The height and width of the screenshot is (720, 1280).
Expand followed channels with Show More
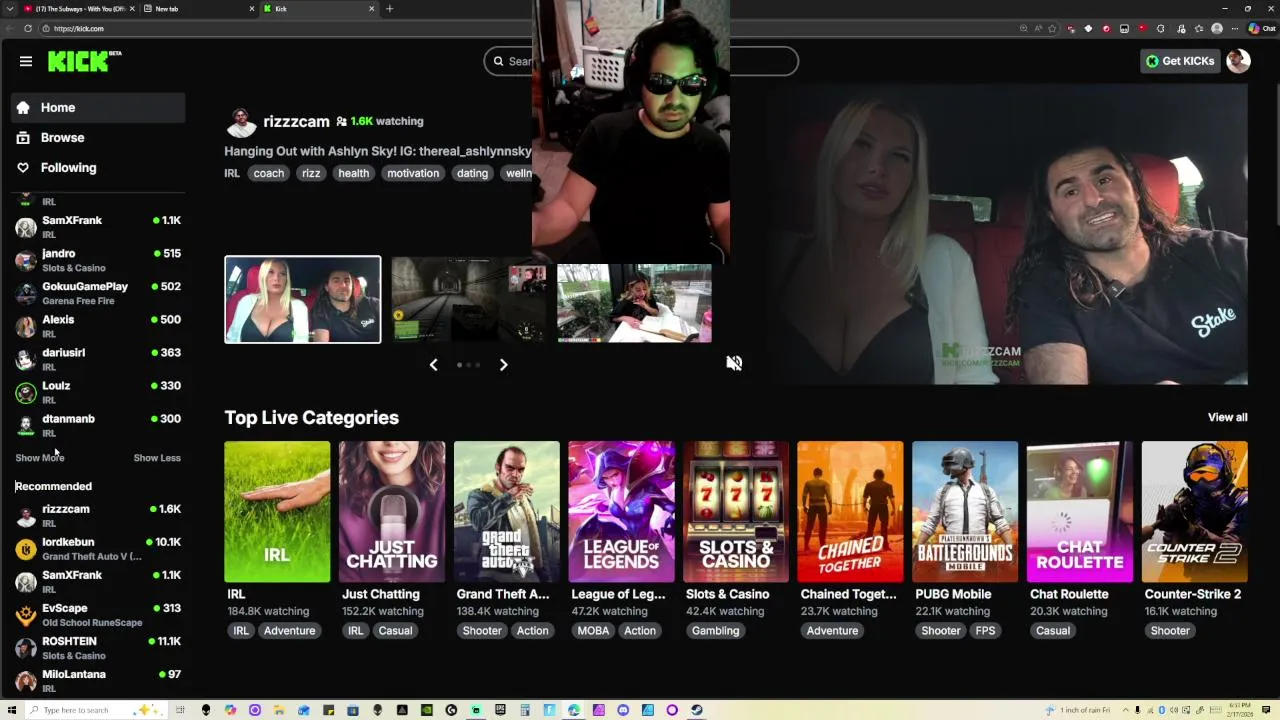click(40, 458)
